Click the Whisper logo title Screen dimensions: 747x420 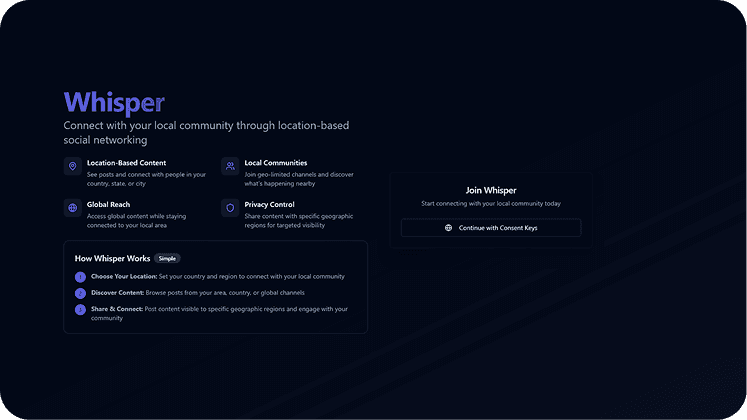(x=114, y=103)
